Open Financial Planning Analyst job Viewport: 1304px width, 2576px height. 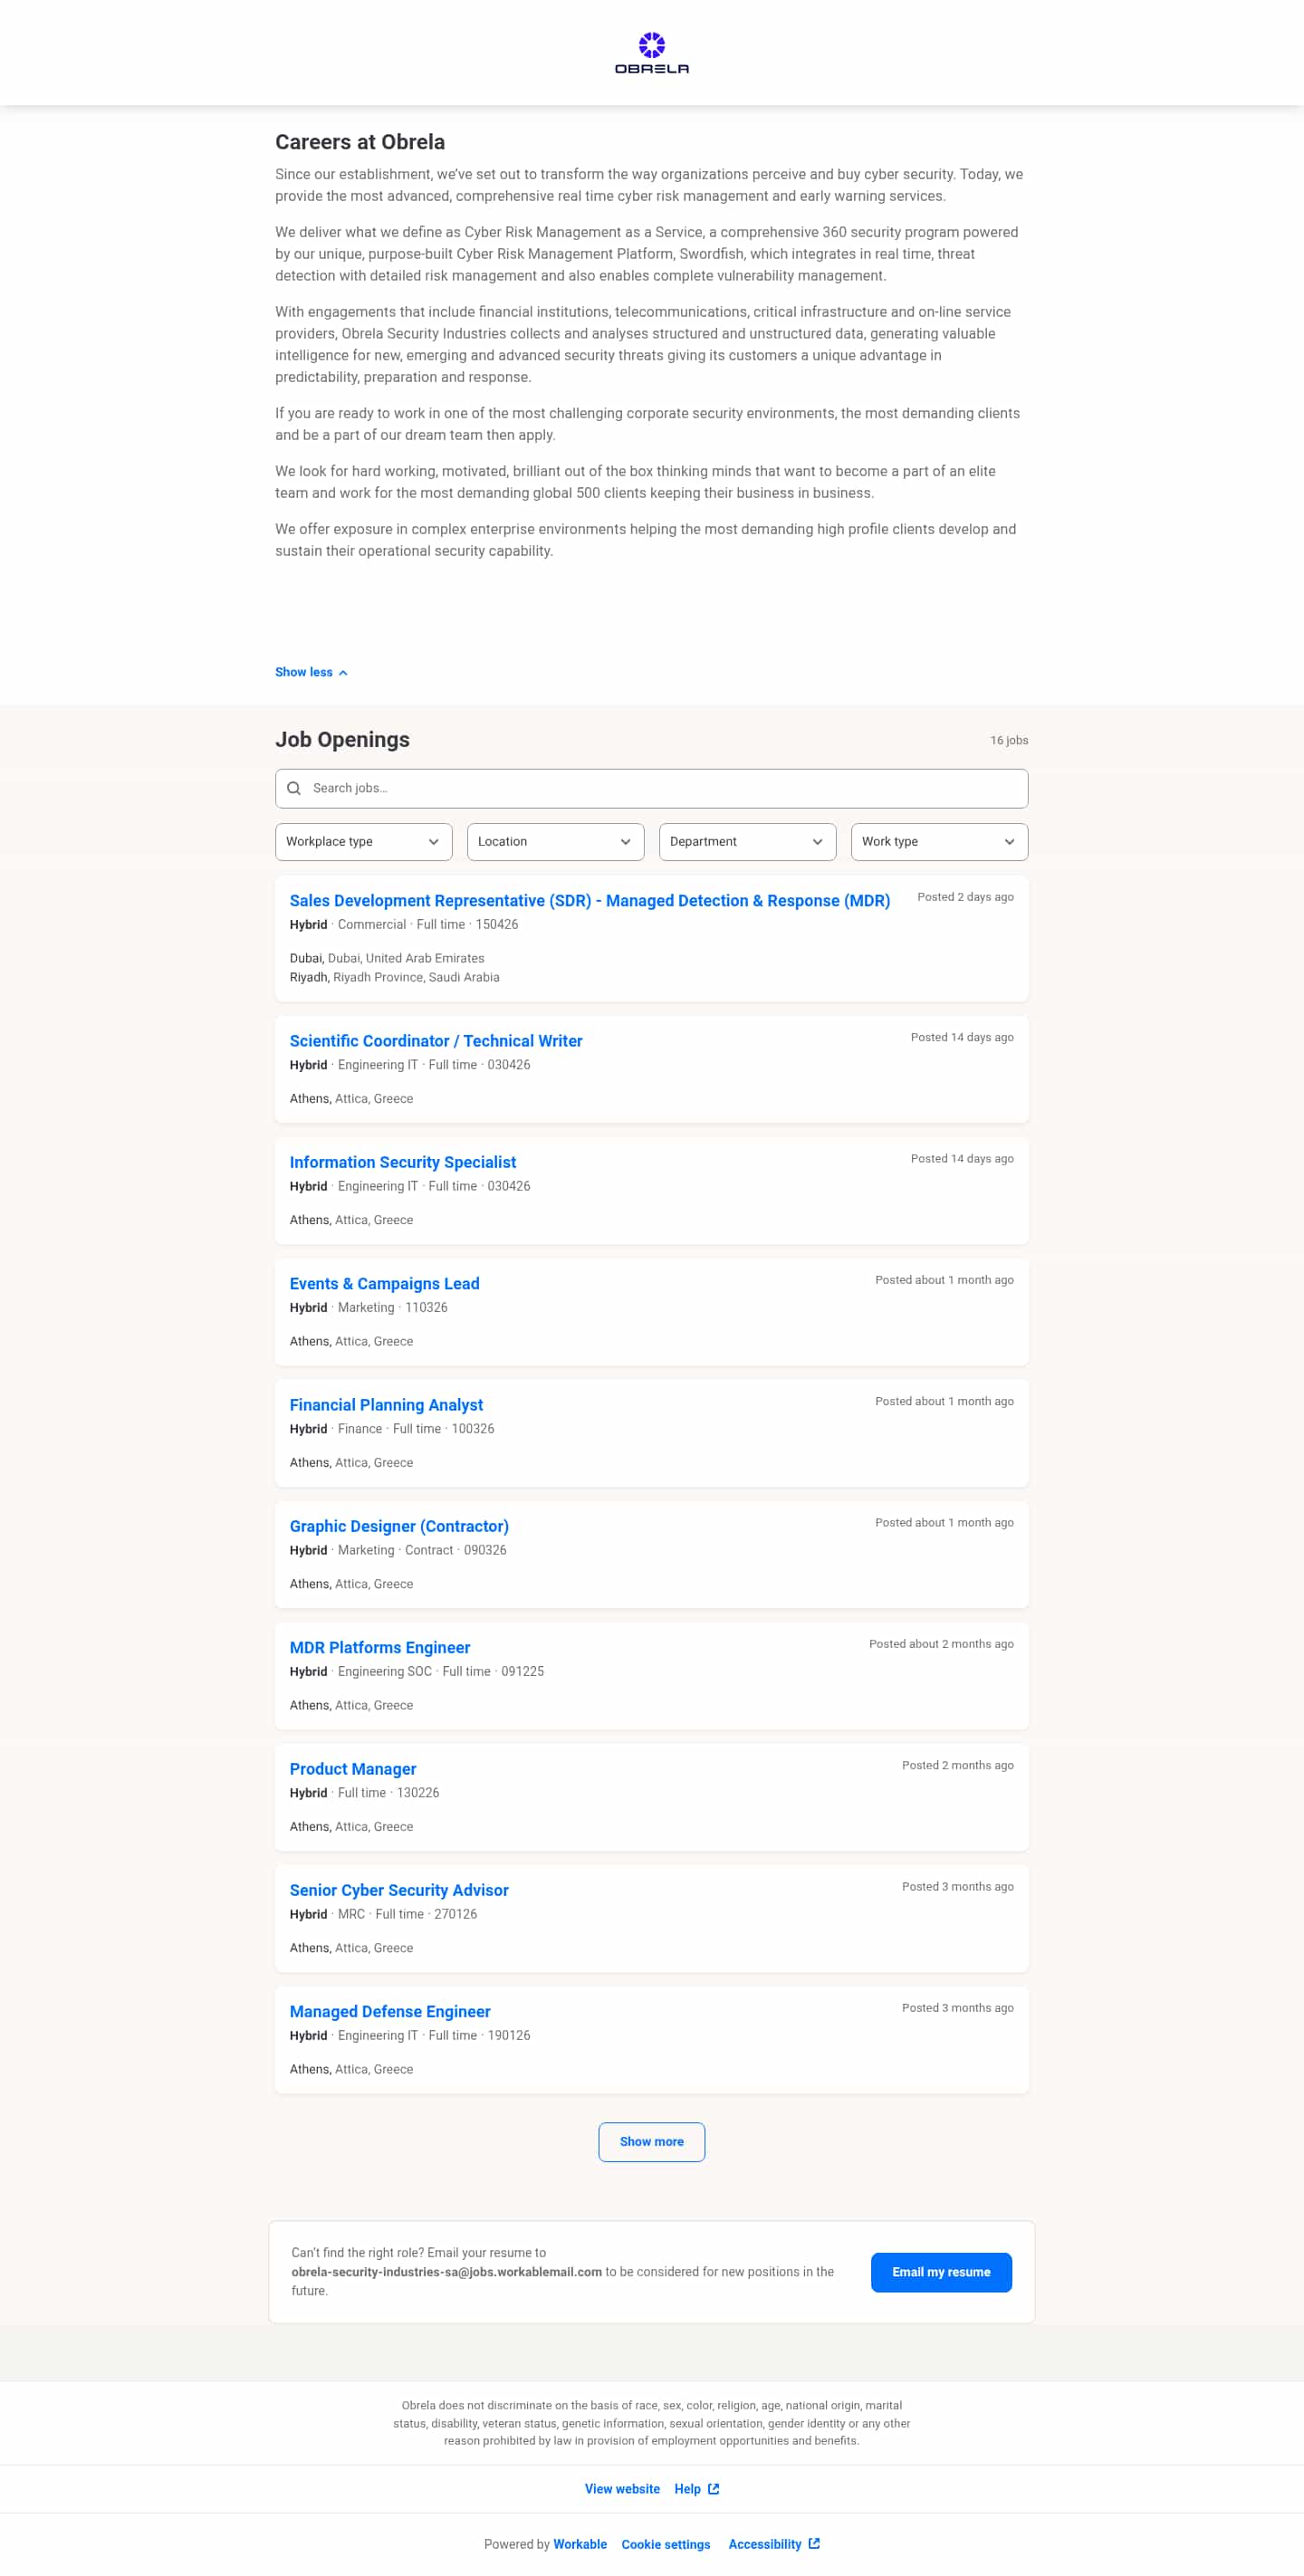tap(386, 1405)
